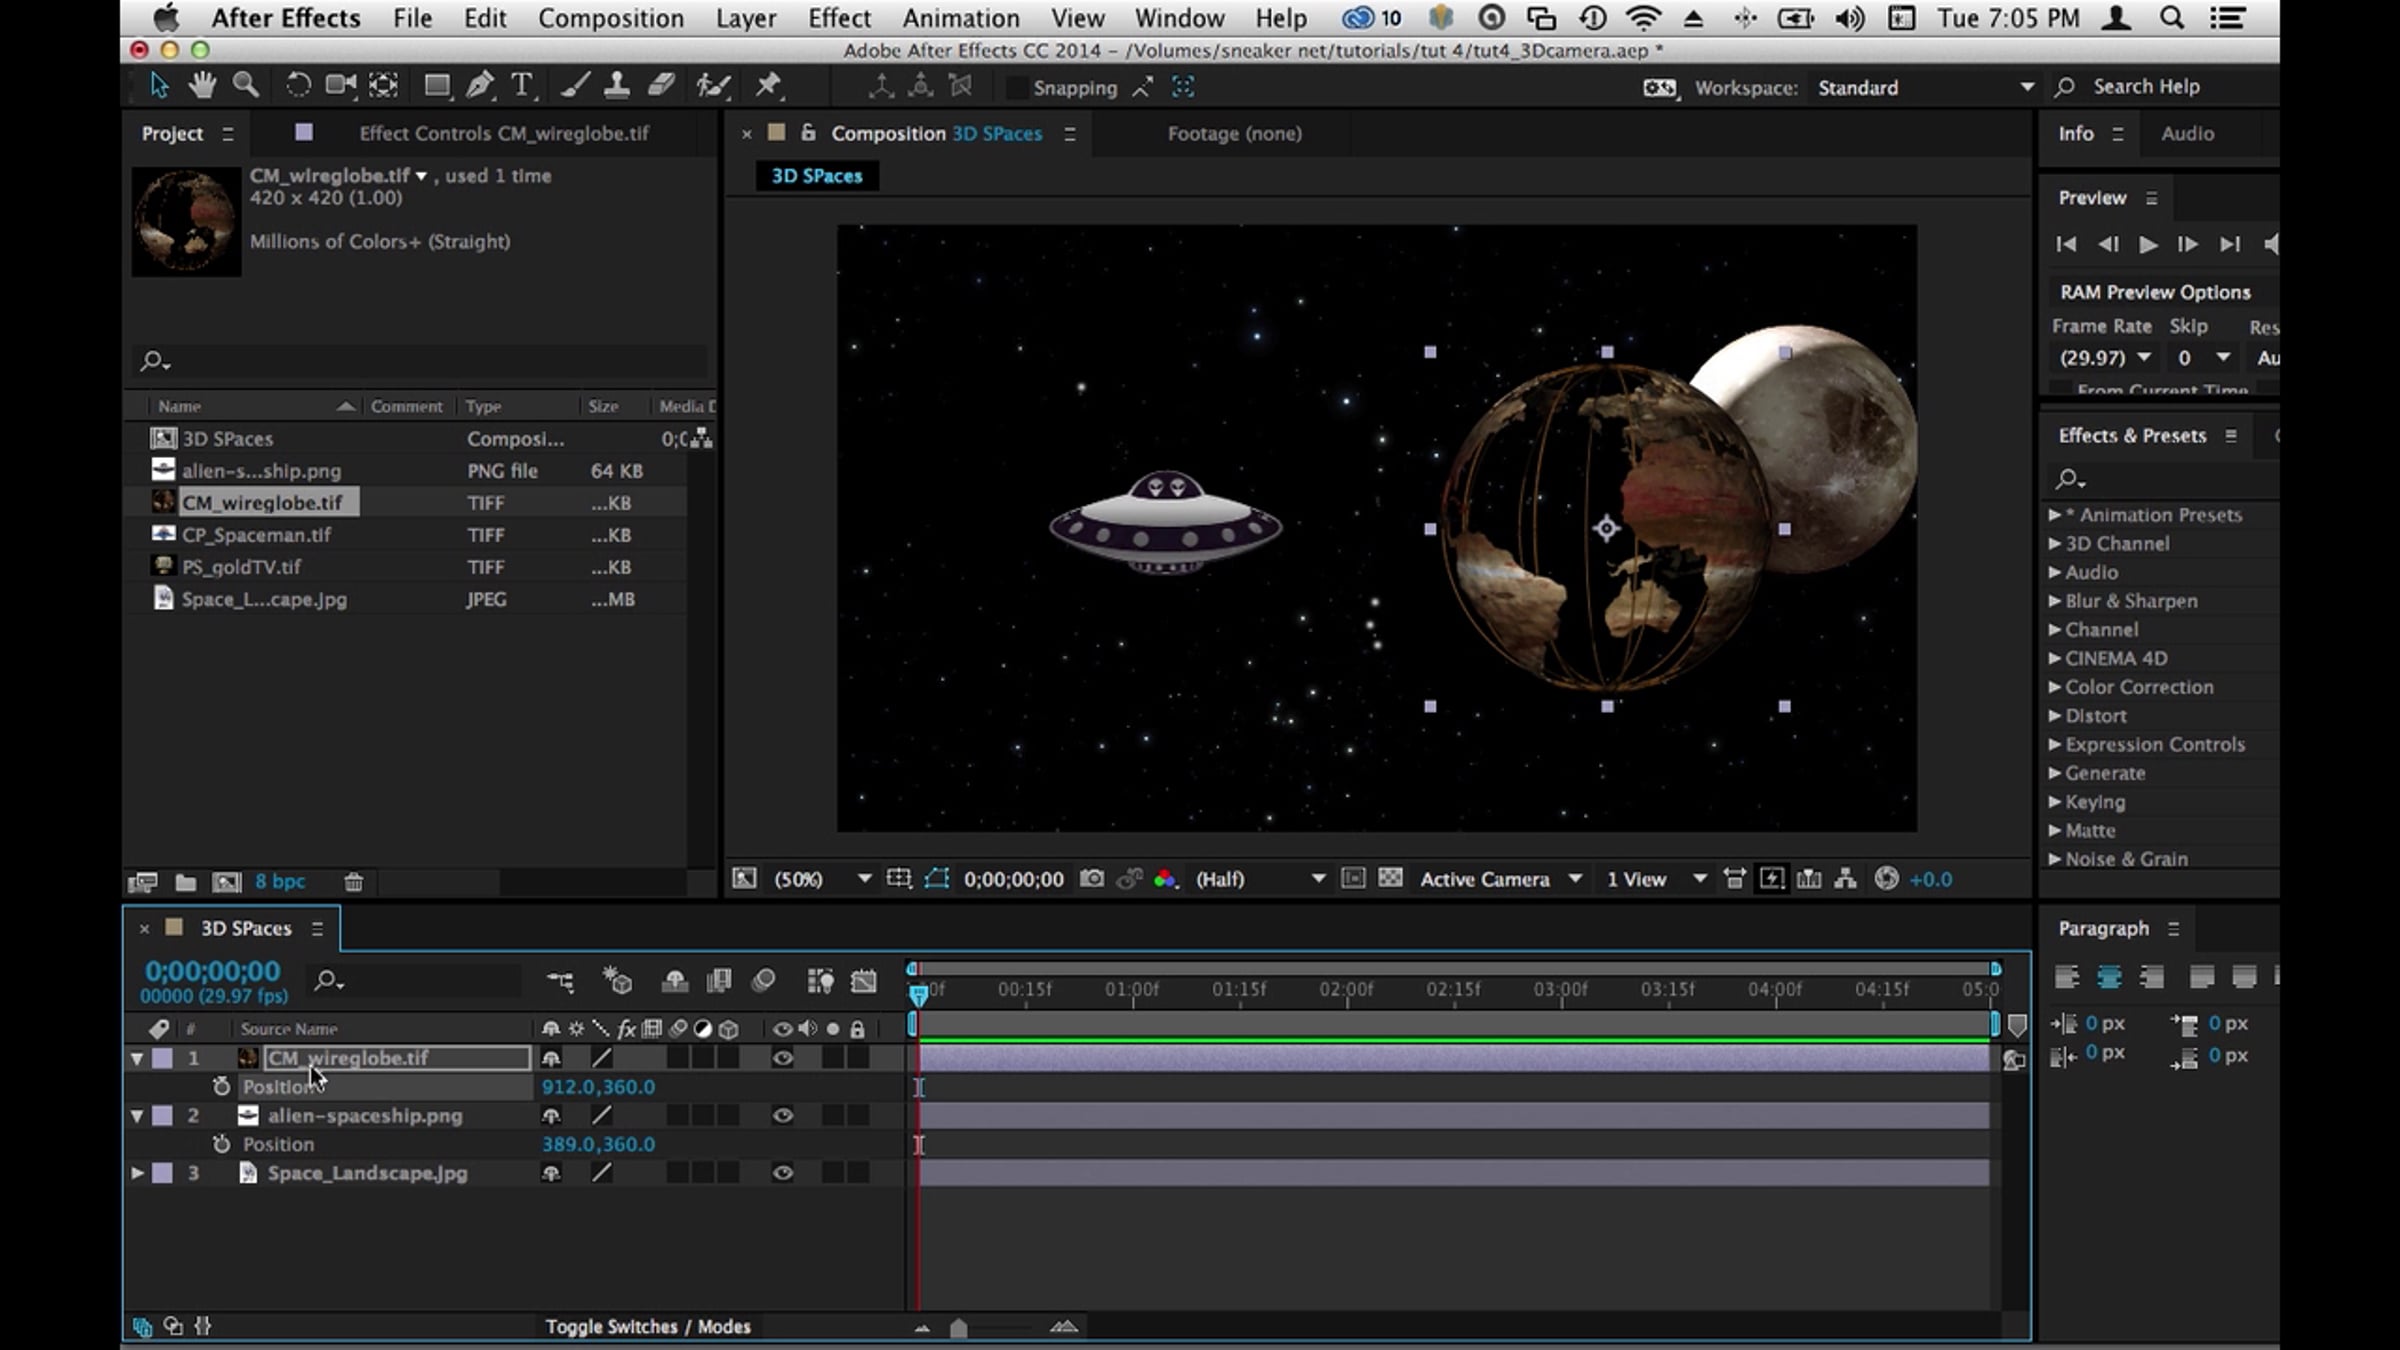Select the Puppet Pin tool
Screen dimensions: 2400x1350
[x=767, y=86]
